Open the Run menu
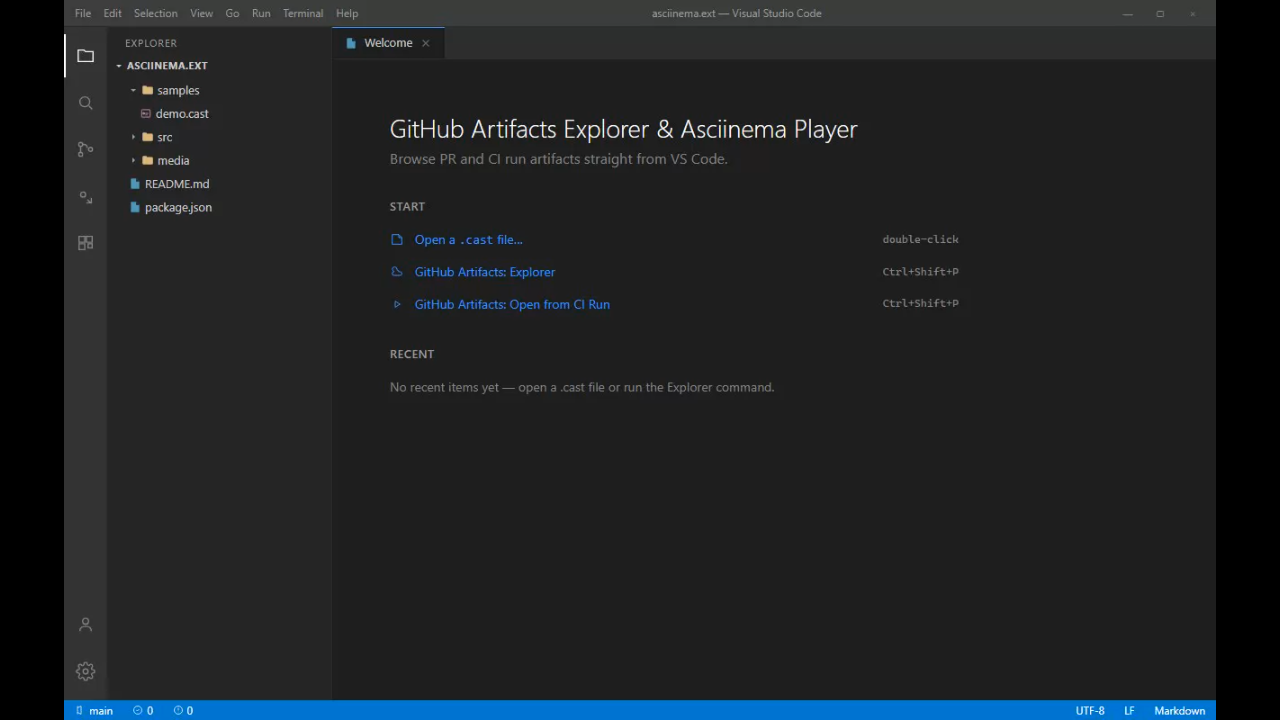Screen dimensions: 1280x720 (261, 13)
